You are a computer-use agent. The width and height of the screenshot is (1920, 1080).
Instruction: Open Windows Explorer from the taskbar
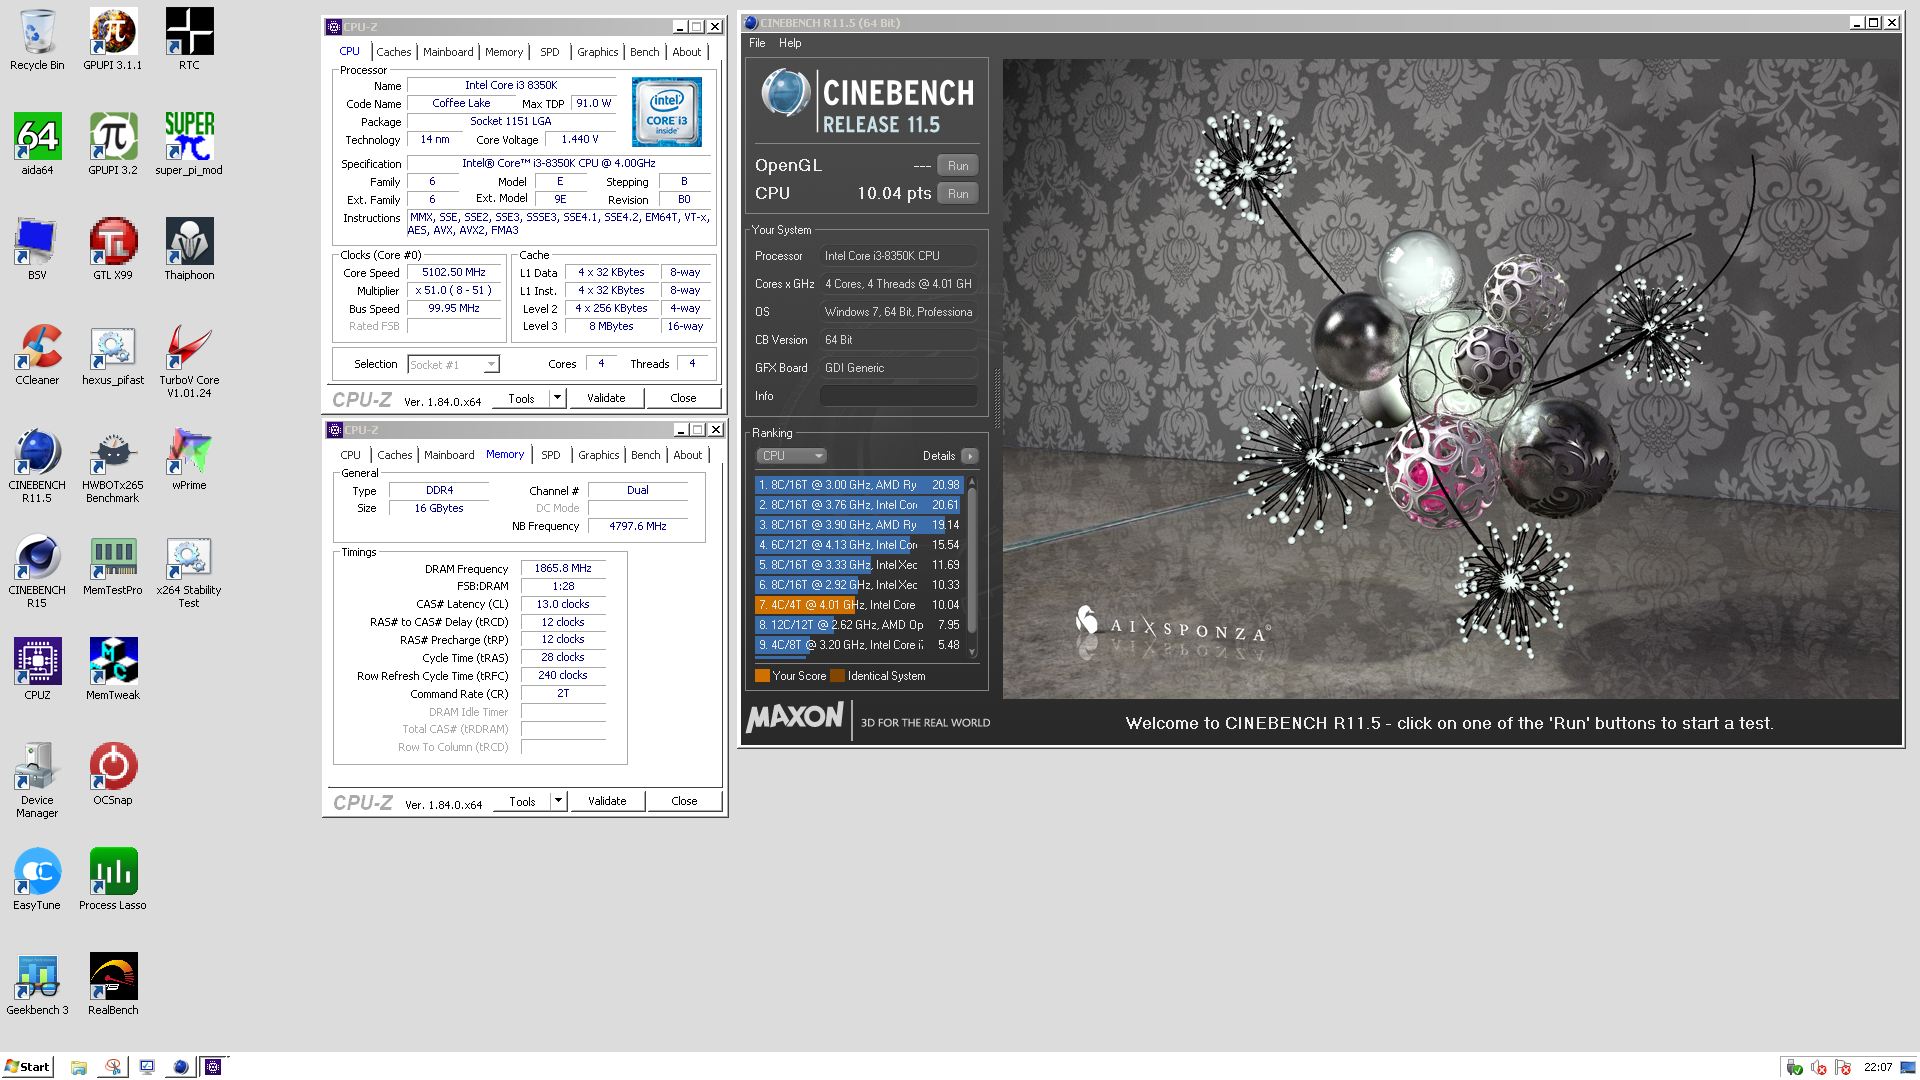click(79, 1067)
